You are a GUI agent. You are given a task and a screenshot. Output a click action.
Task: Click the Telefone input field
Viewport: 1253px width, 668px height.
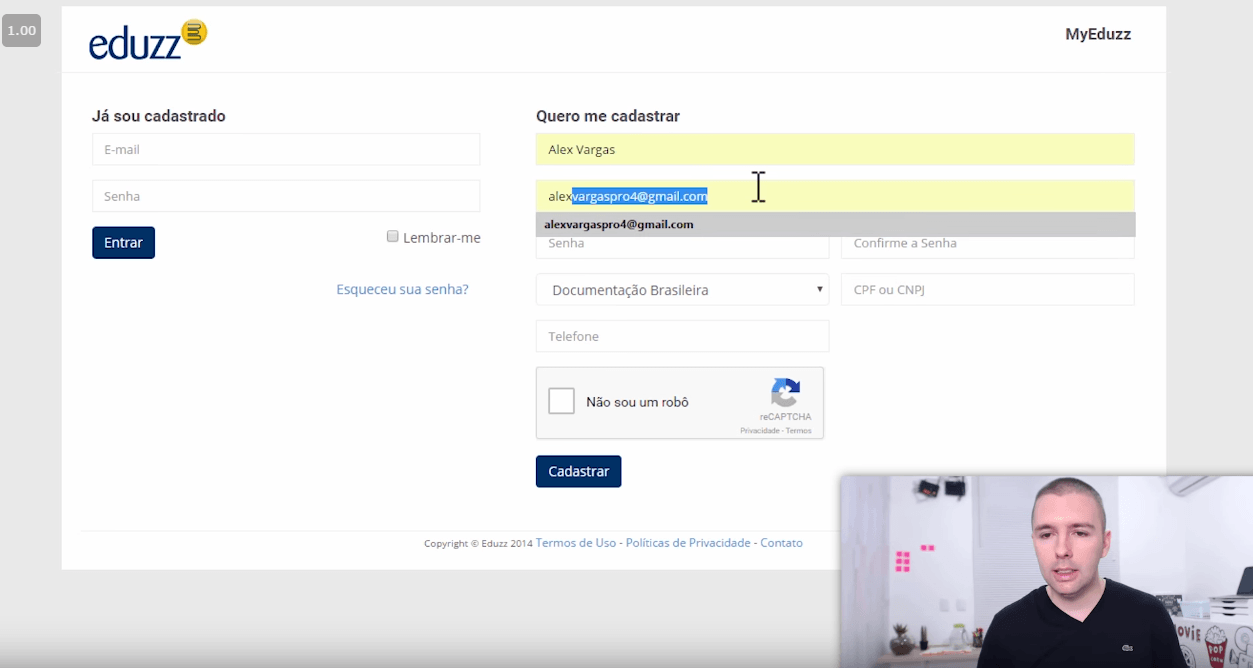click(x=682, y=336)
